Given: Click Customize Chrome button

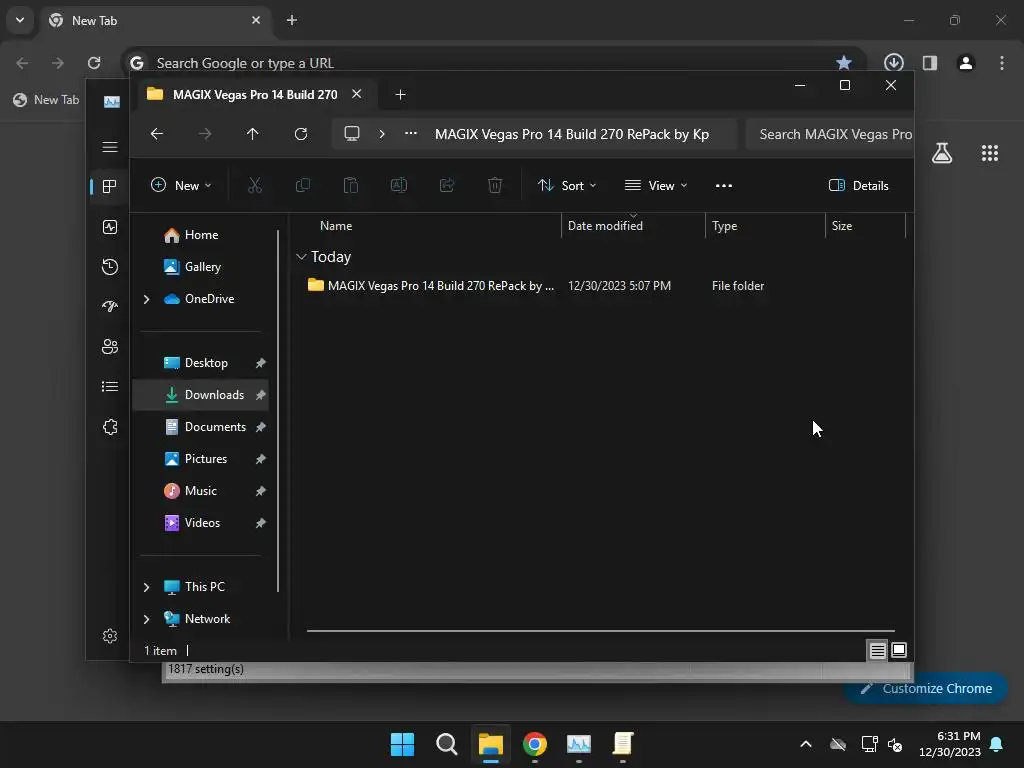Looking at the screenshot, I should (926, 688).
